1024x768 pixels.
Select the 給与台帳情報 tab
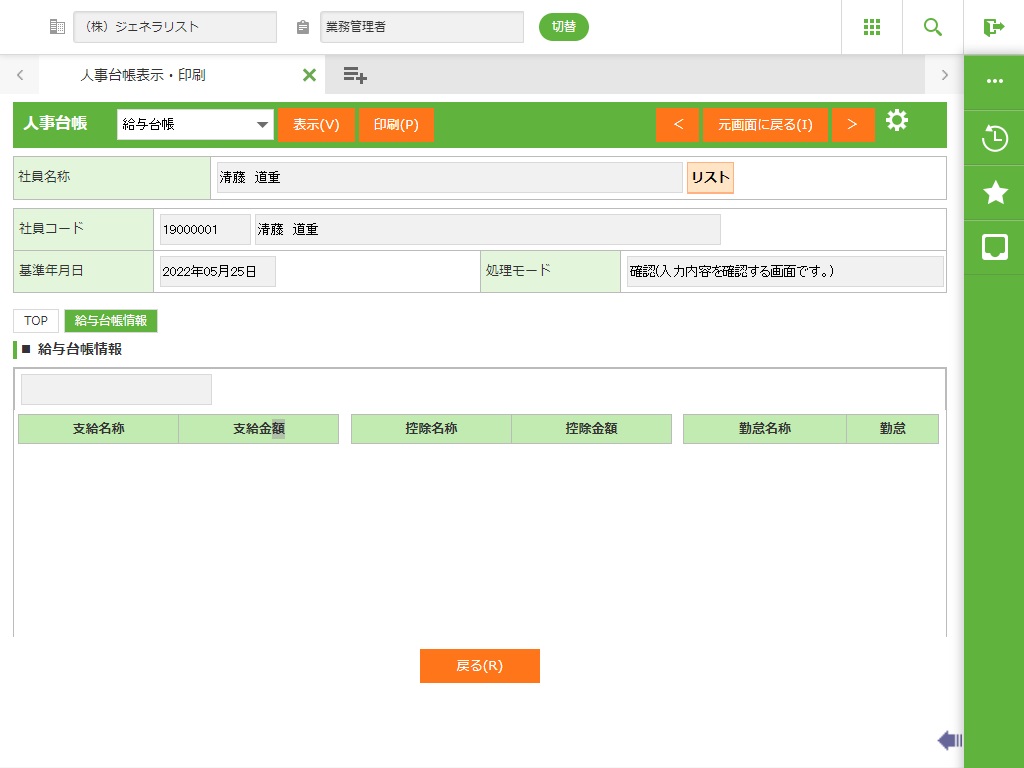click(x=111, y=321)
